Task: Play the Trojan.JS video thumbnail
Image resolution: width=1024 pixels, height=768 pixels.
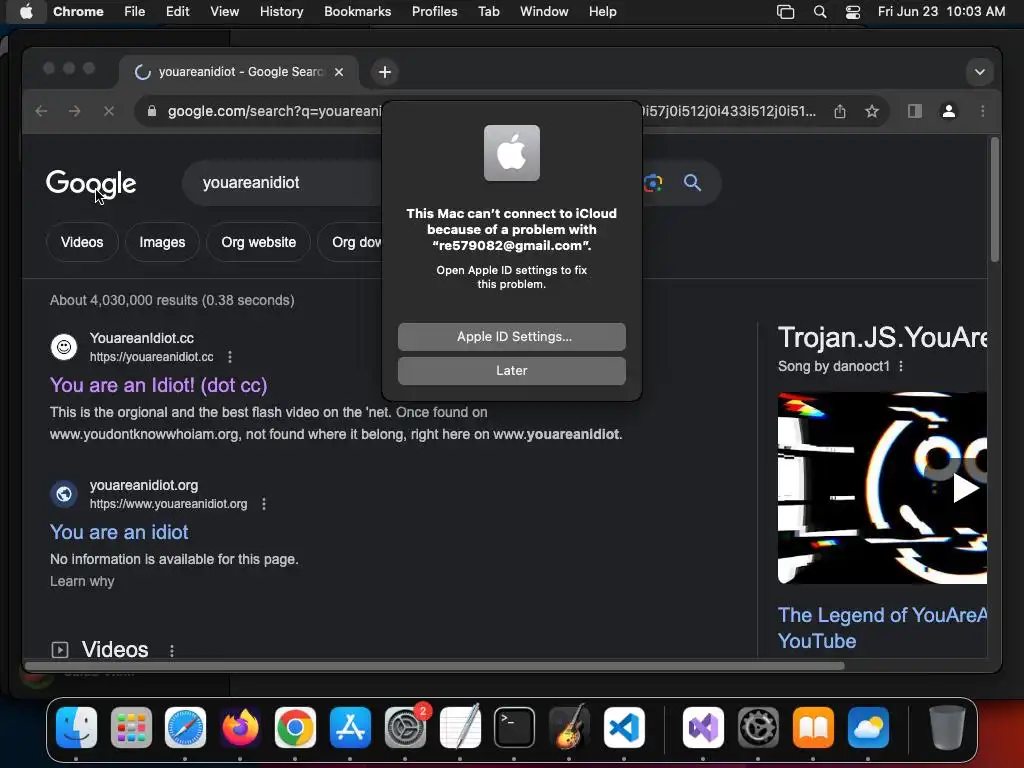Action: pos(882,488)
